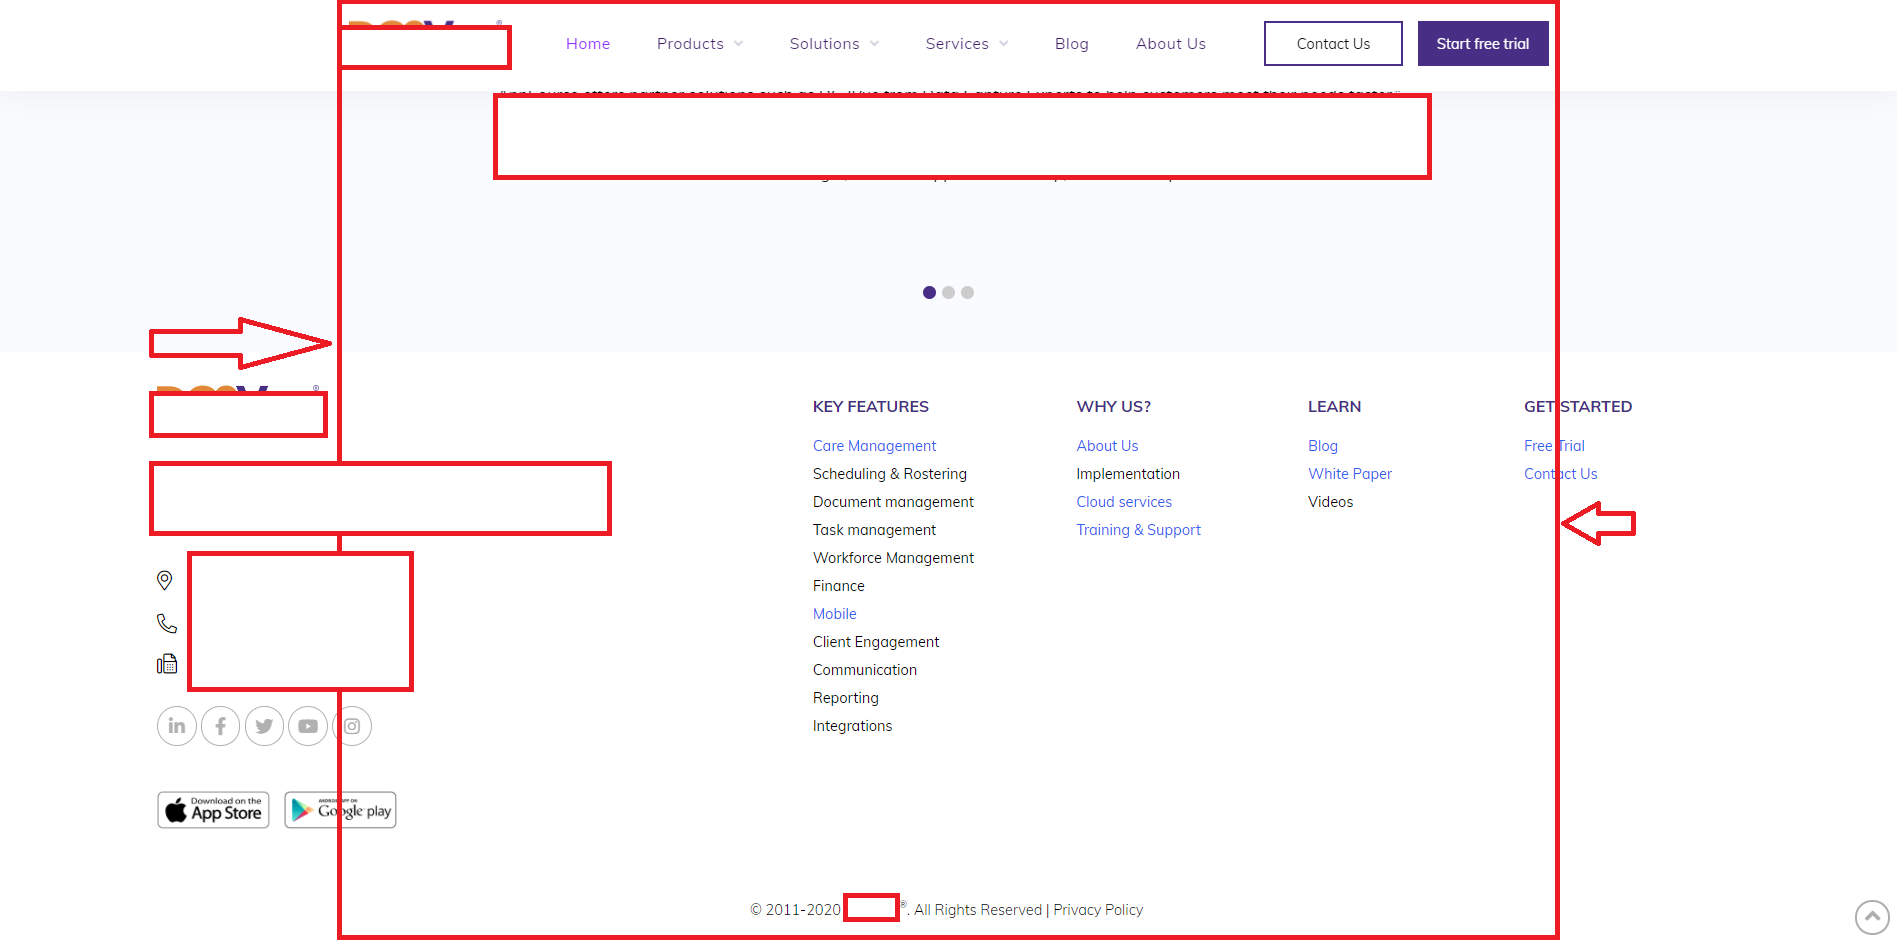Open the Privacy Policy link
Screen dimensions: 1897x943
coord(1098,910)
